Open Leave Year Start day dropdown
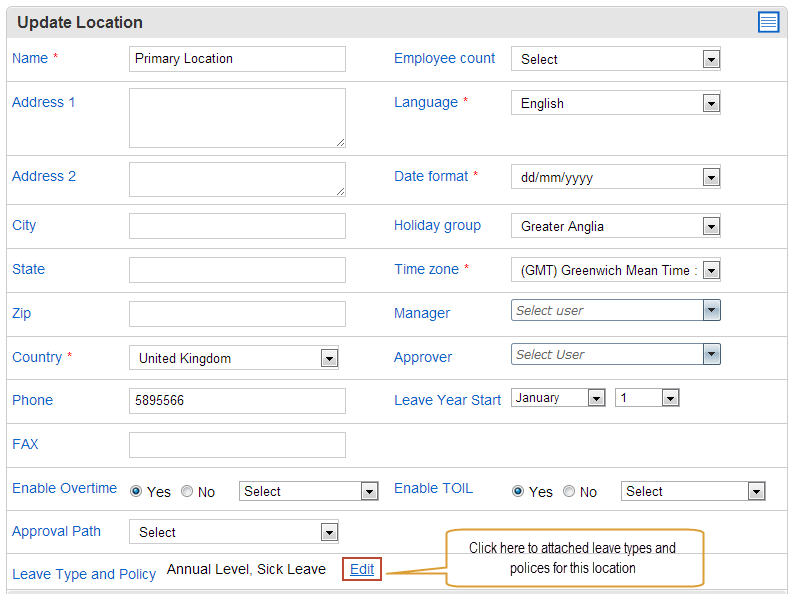Viewport: 793px width, 594px height. coord(647,398)
